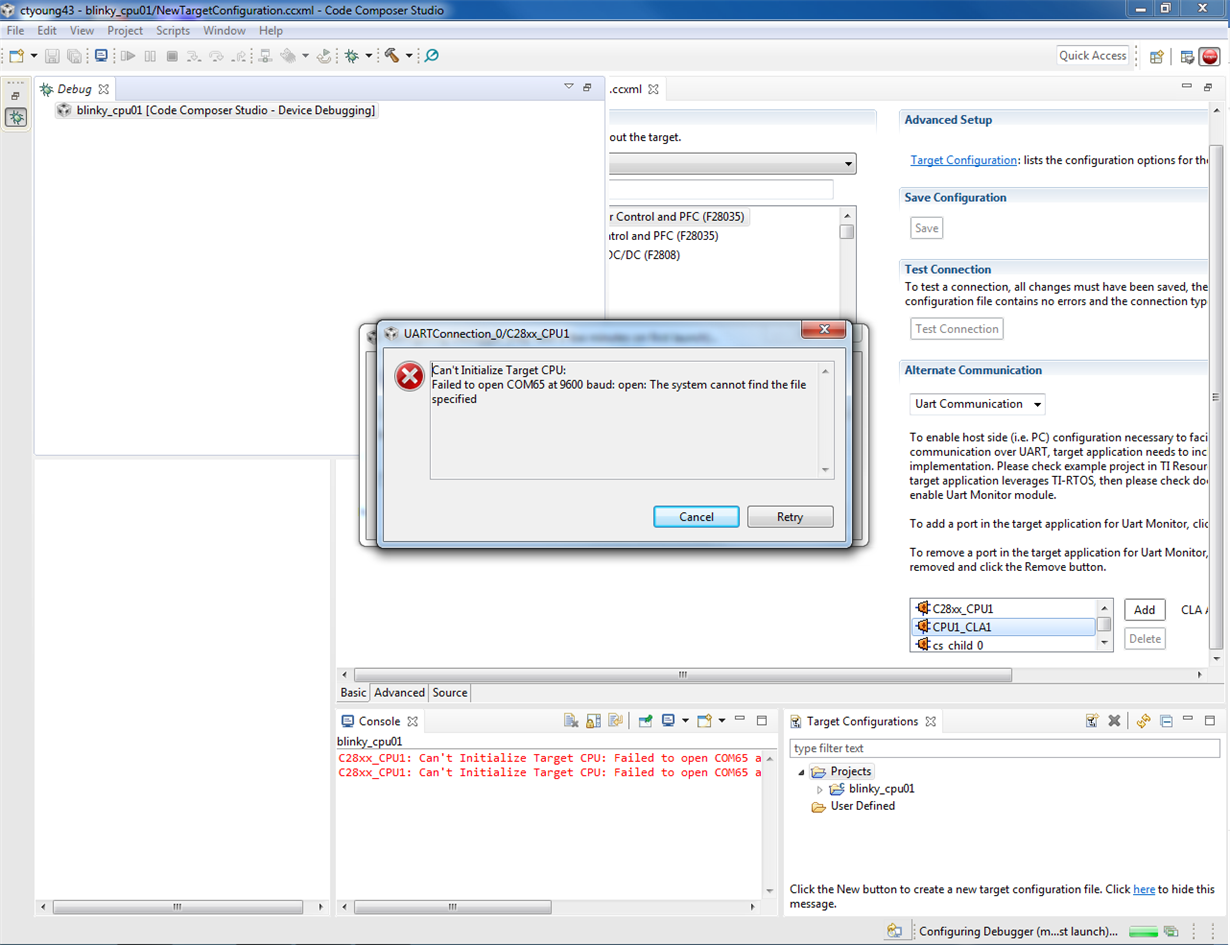Click New Target Configuration icon
Image resolution: width=1230 pixels, height=945 pixels.
(1092, 721)
